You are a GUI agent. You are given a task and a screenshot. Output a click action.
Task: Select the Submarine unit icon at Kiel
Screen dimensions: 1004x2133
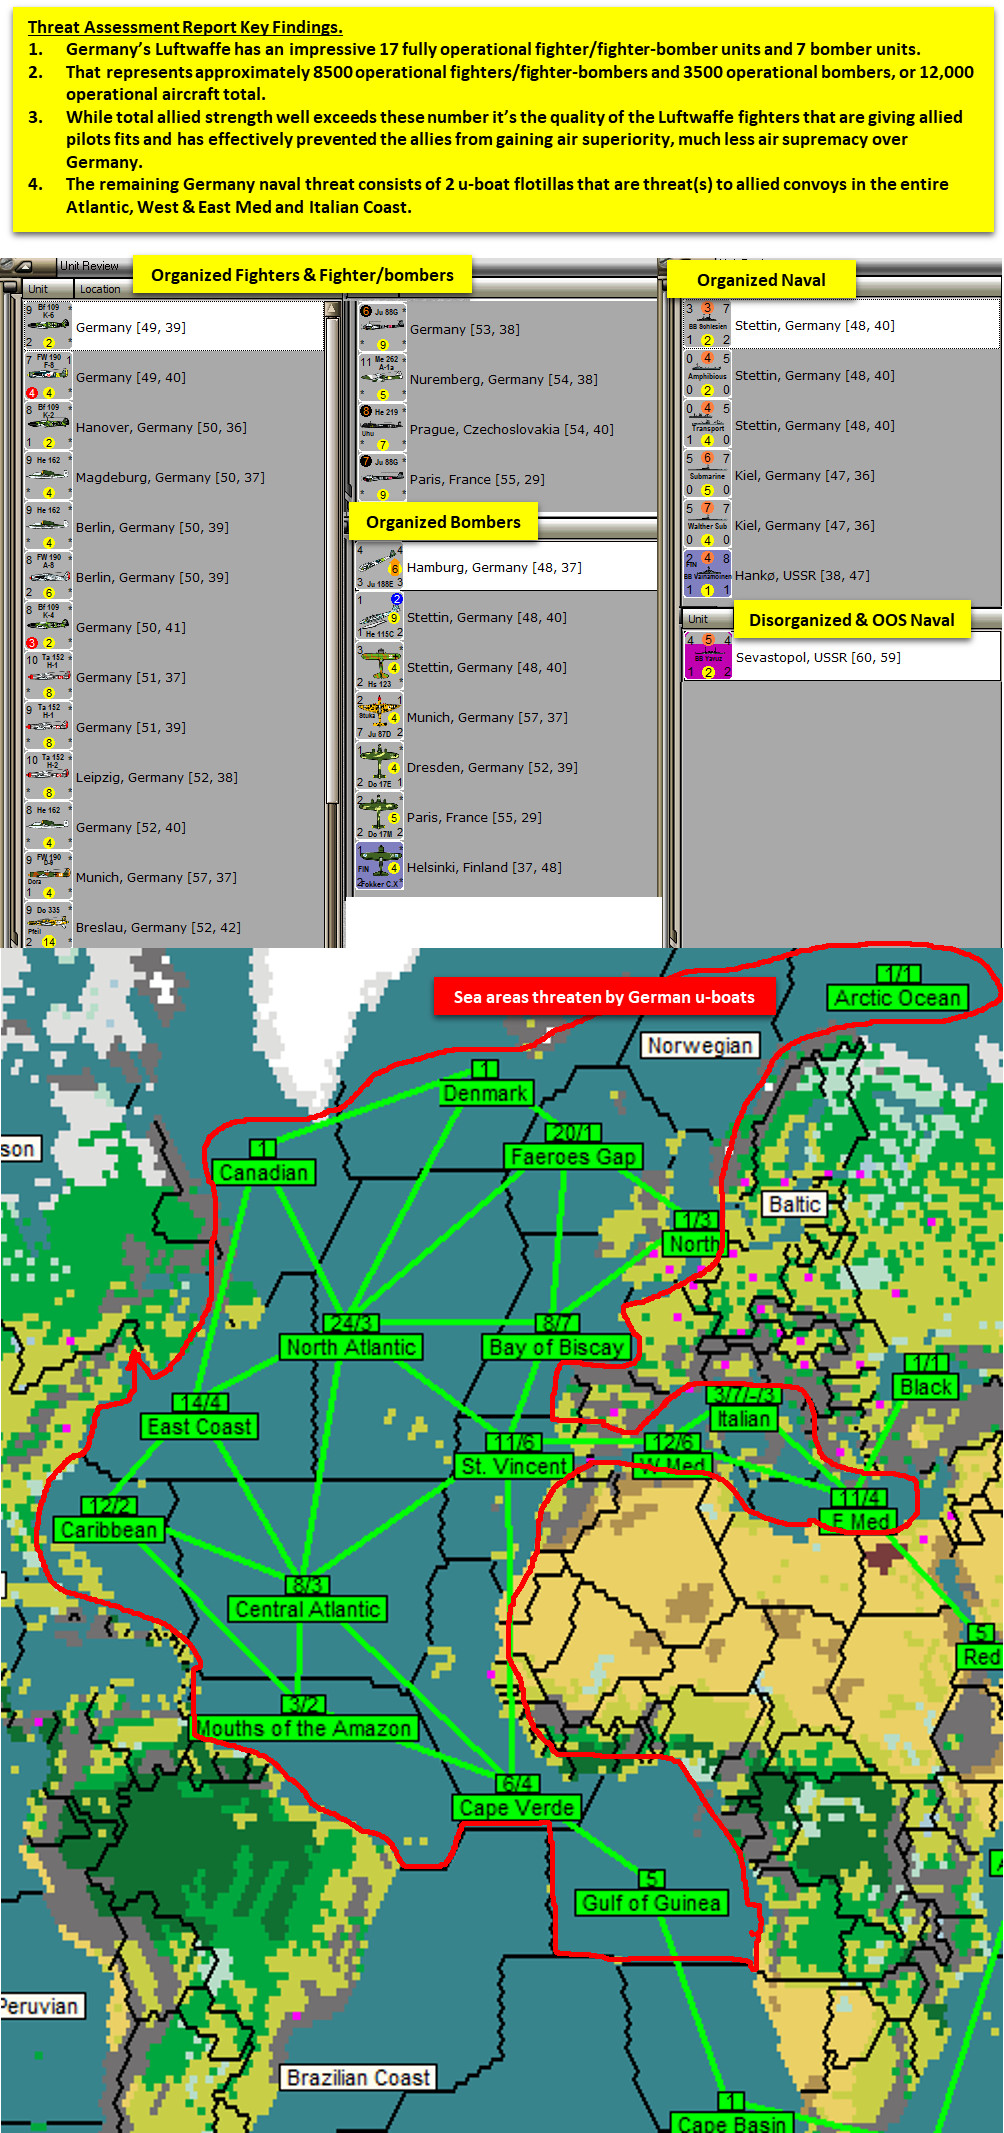point(708,474)
